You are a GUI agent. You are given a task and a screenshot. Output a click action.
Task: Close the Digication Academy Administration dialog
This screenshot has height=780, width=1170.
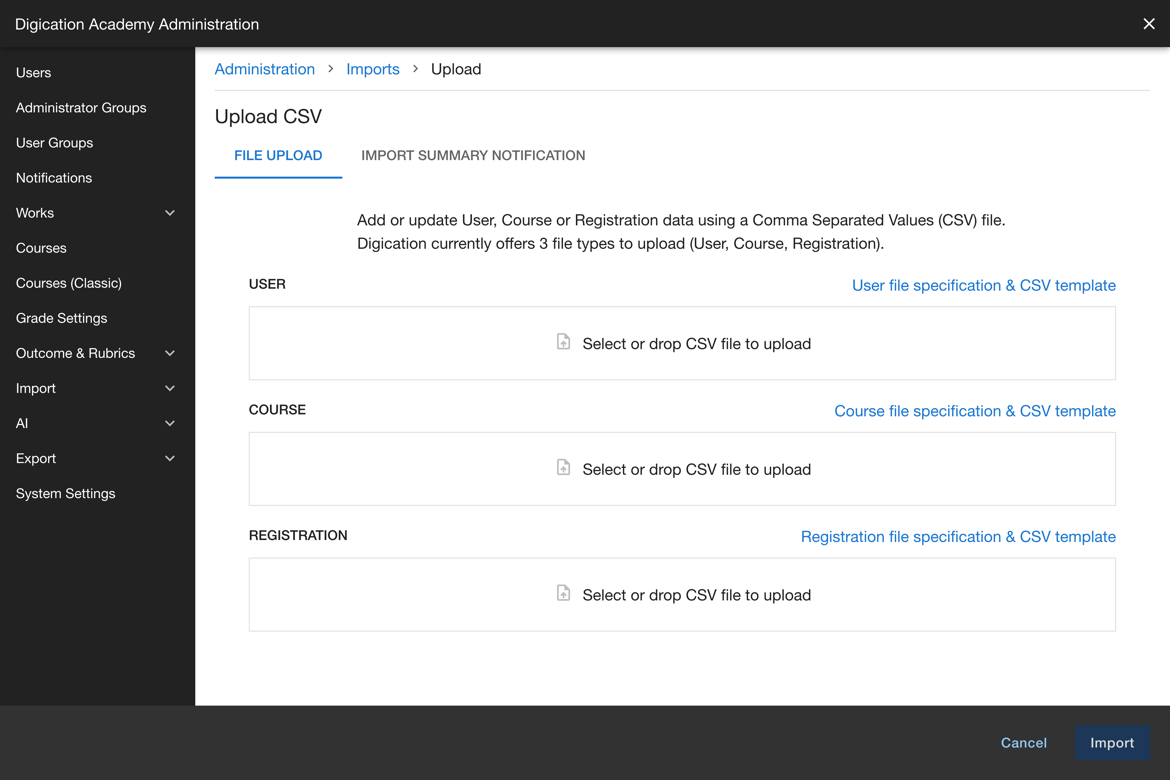tap(1149, 24)
